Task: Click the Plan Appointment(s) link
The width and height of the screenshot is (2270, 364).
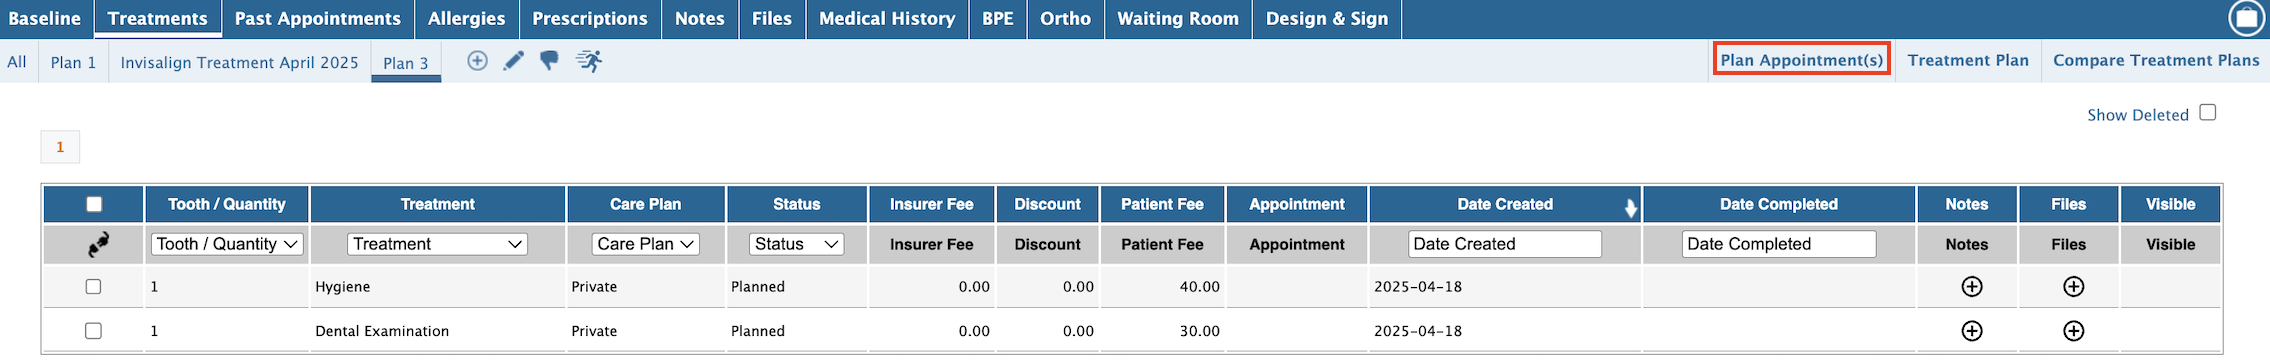Action: (x=1801, y=60)
